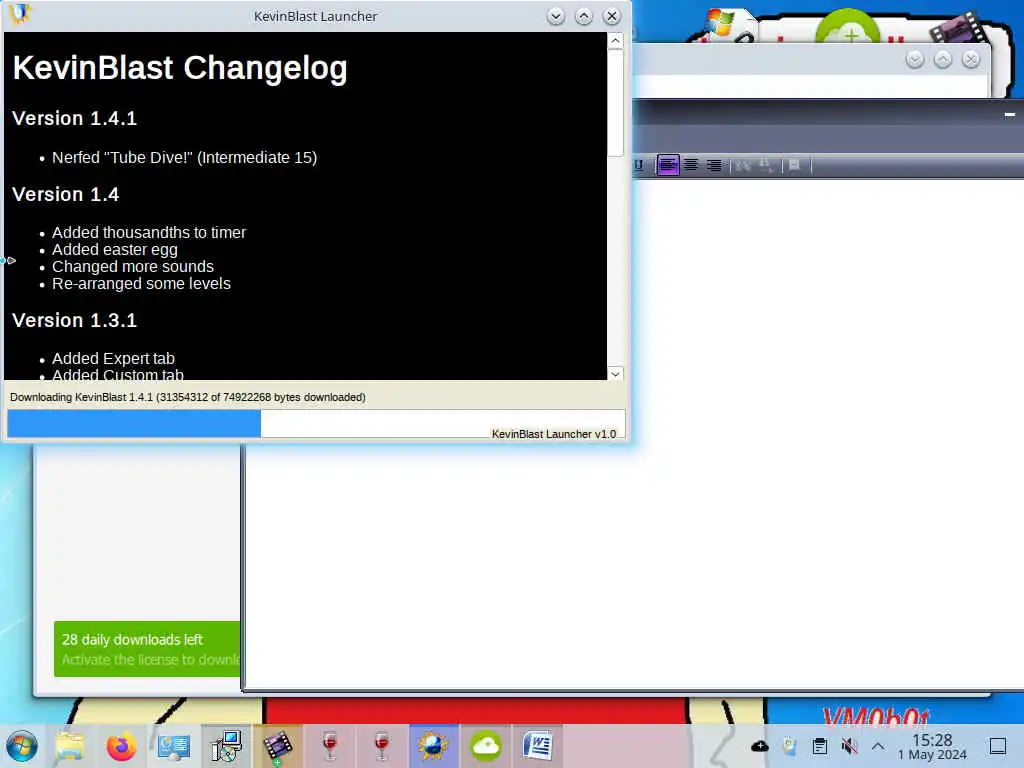Viewport: 1024px width, 768px height.
Task: Select align right in the editor toolbar
Action: tap(714, 165)
